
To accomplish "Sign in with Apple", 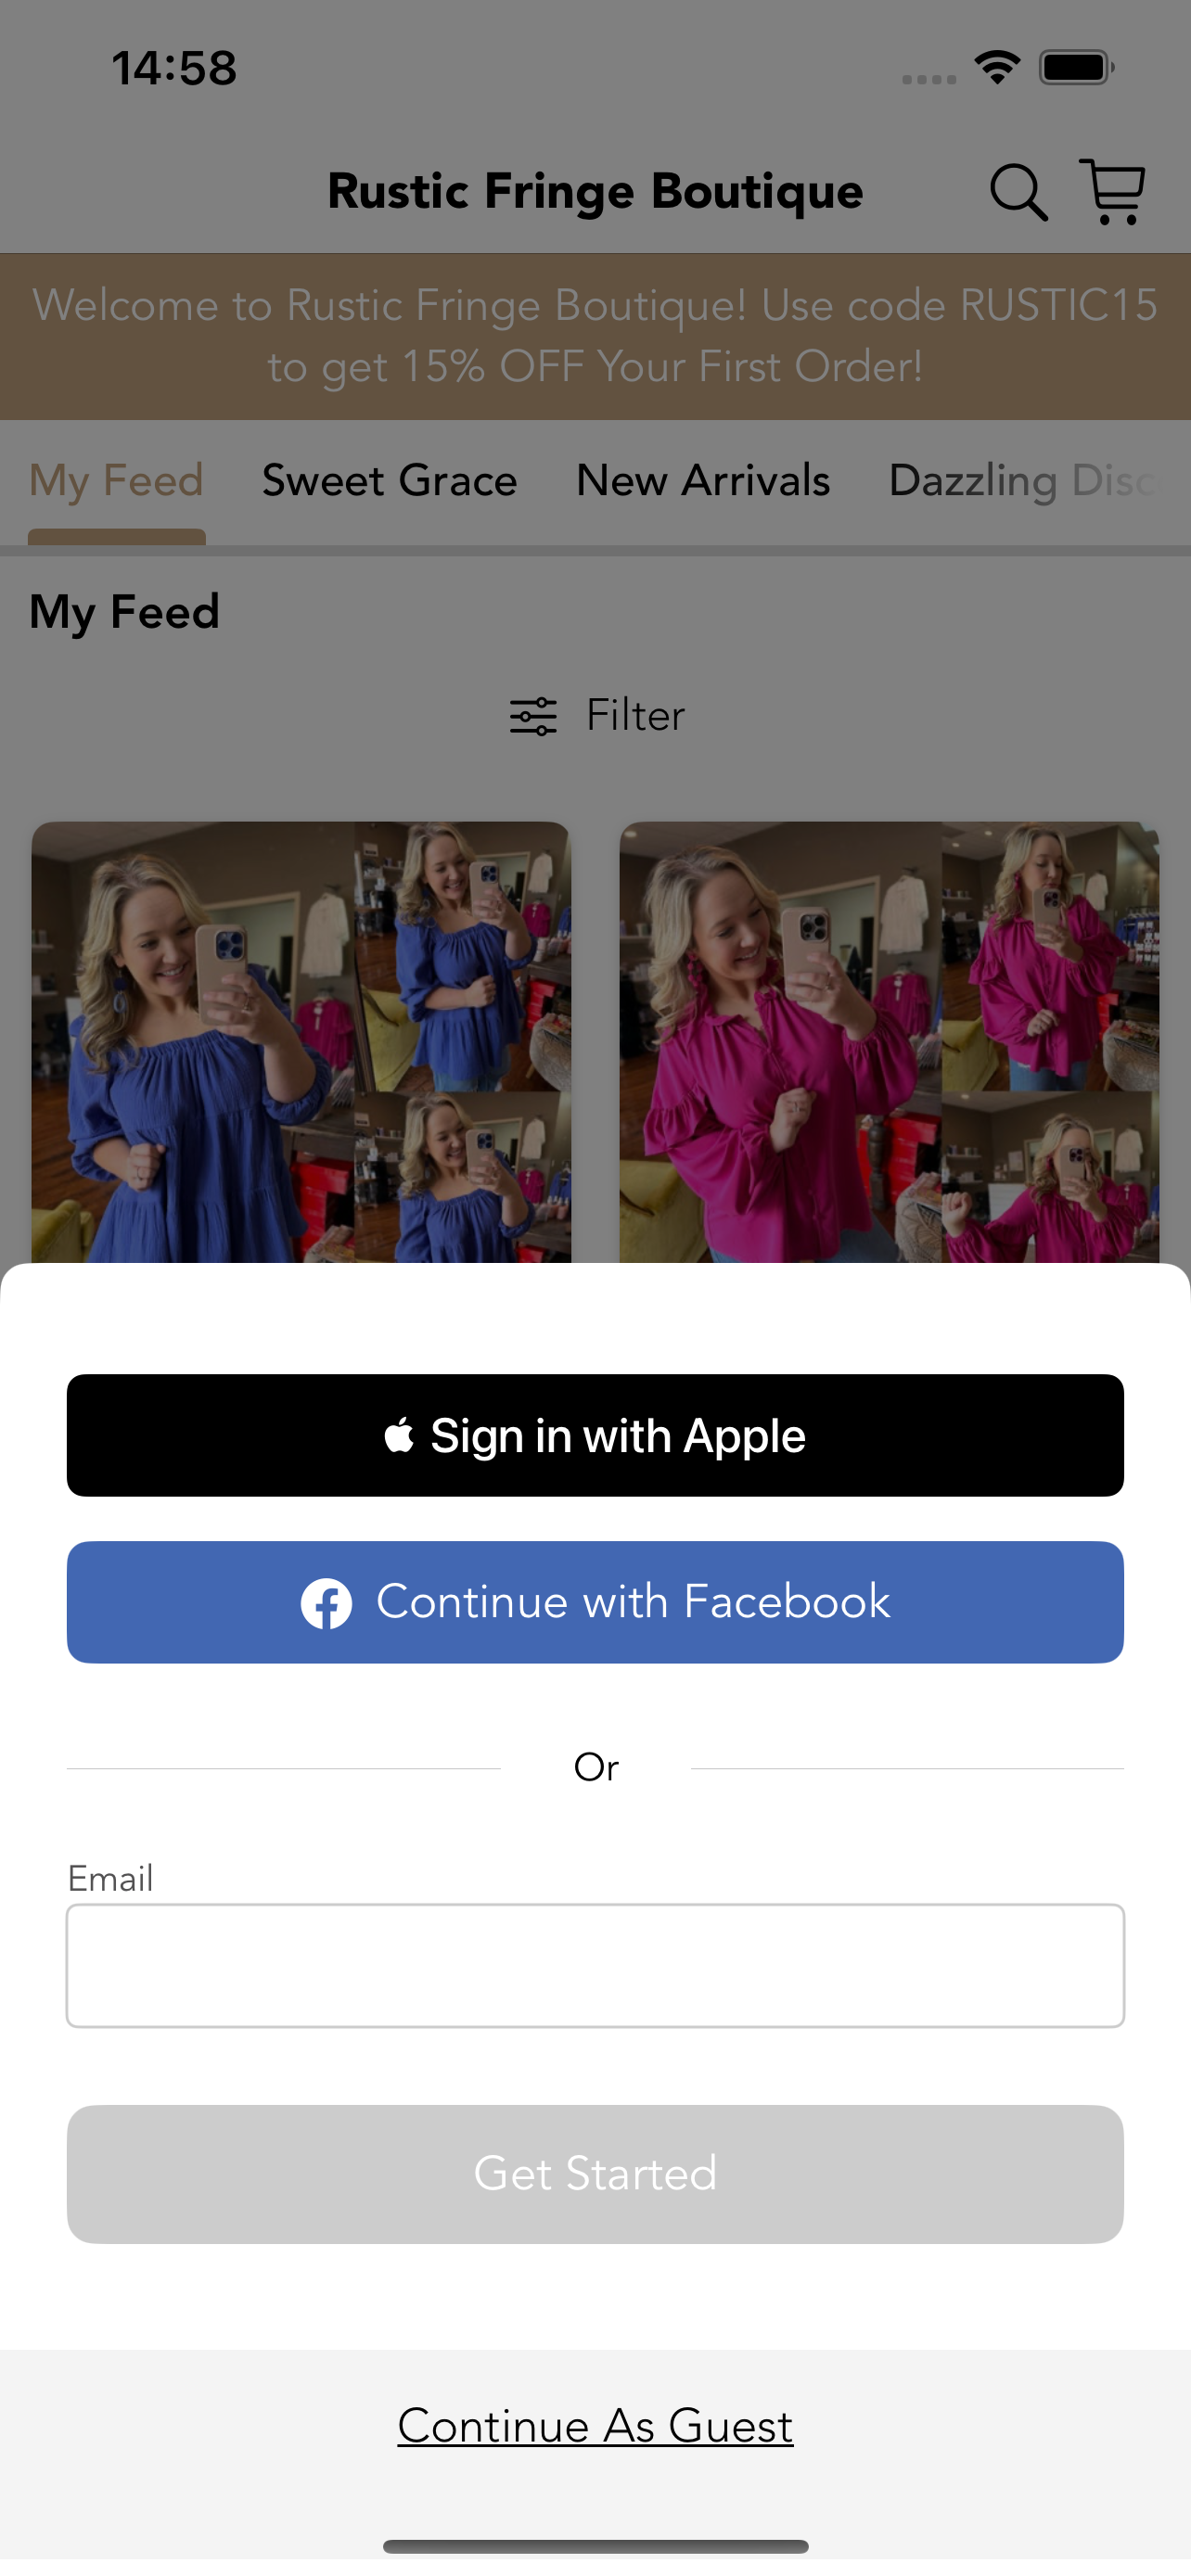I will [x=595, y=1435].
